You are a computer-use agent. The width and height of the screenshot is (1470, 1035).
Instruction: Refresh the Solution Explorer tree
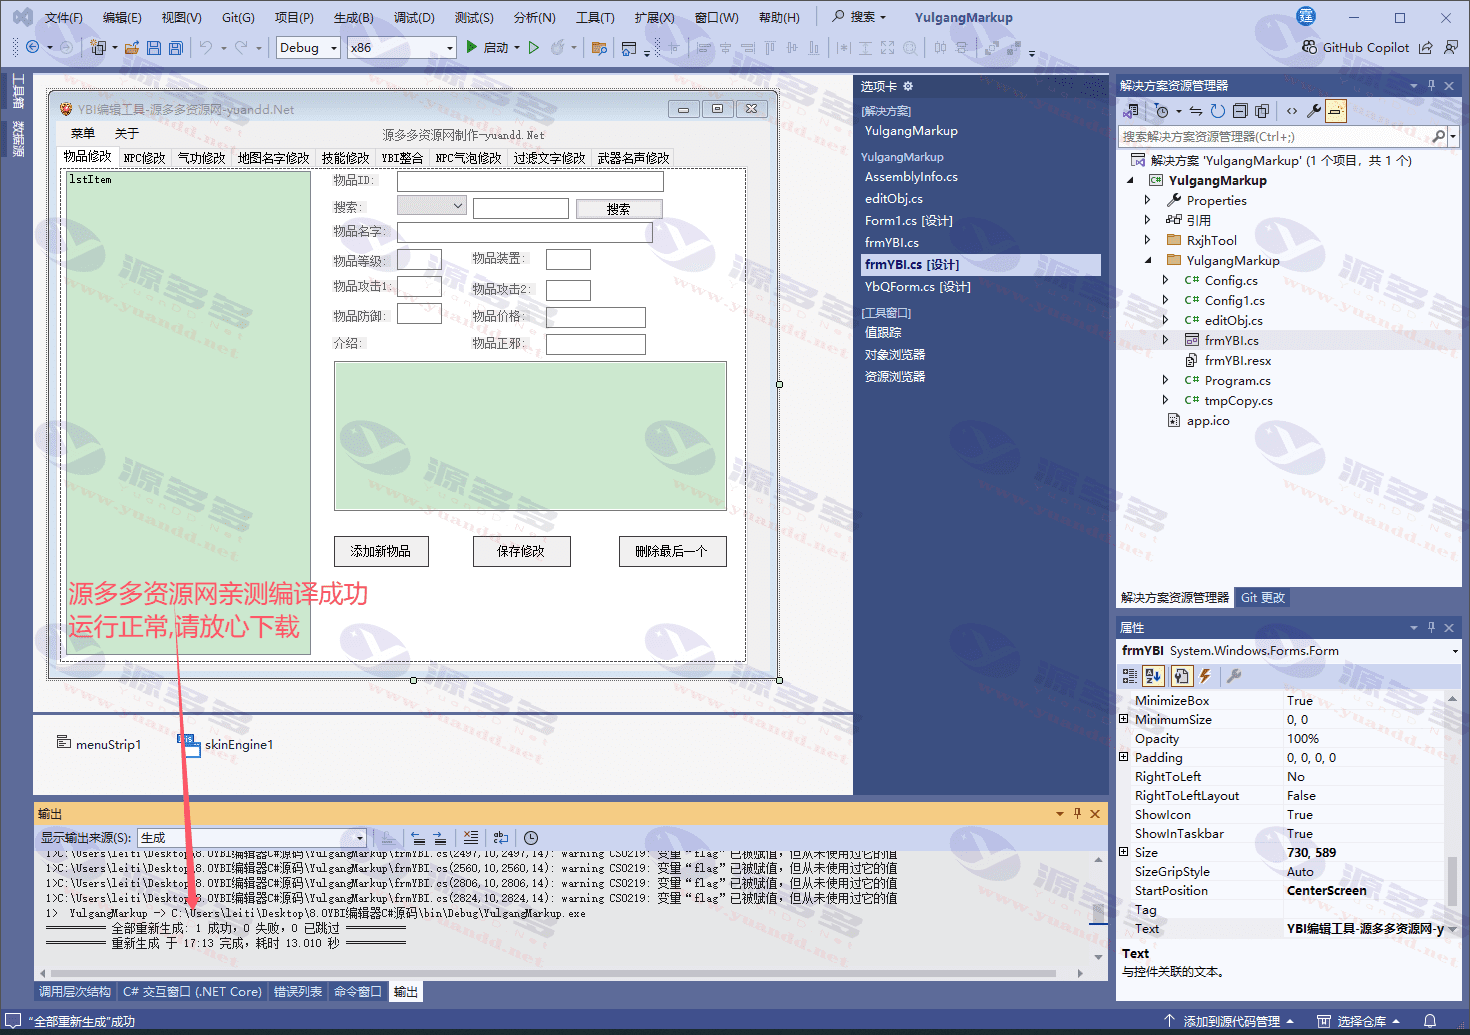(1218, 111)
